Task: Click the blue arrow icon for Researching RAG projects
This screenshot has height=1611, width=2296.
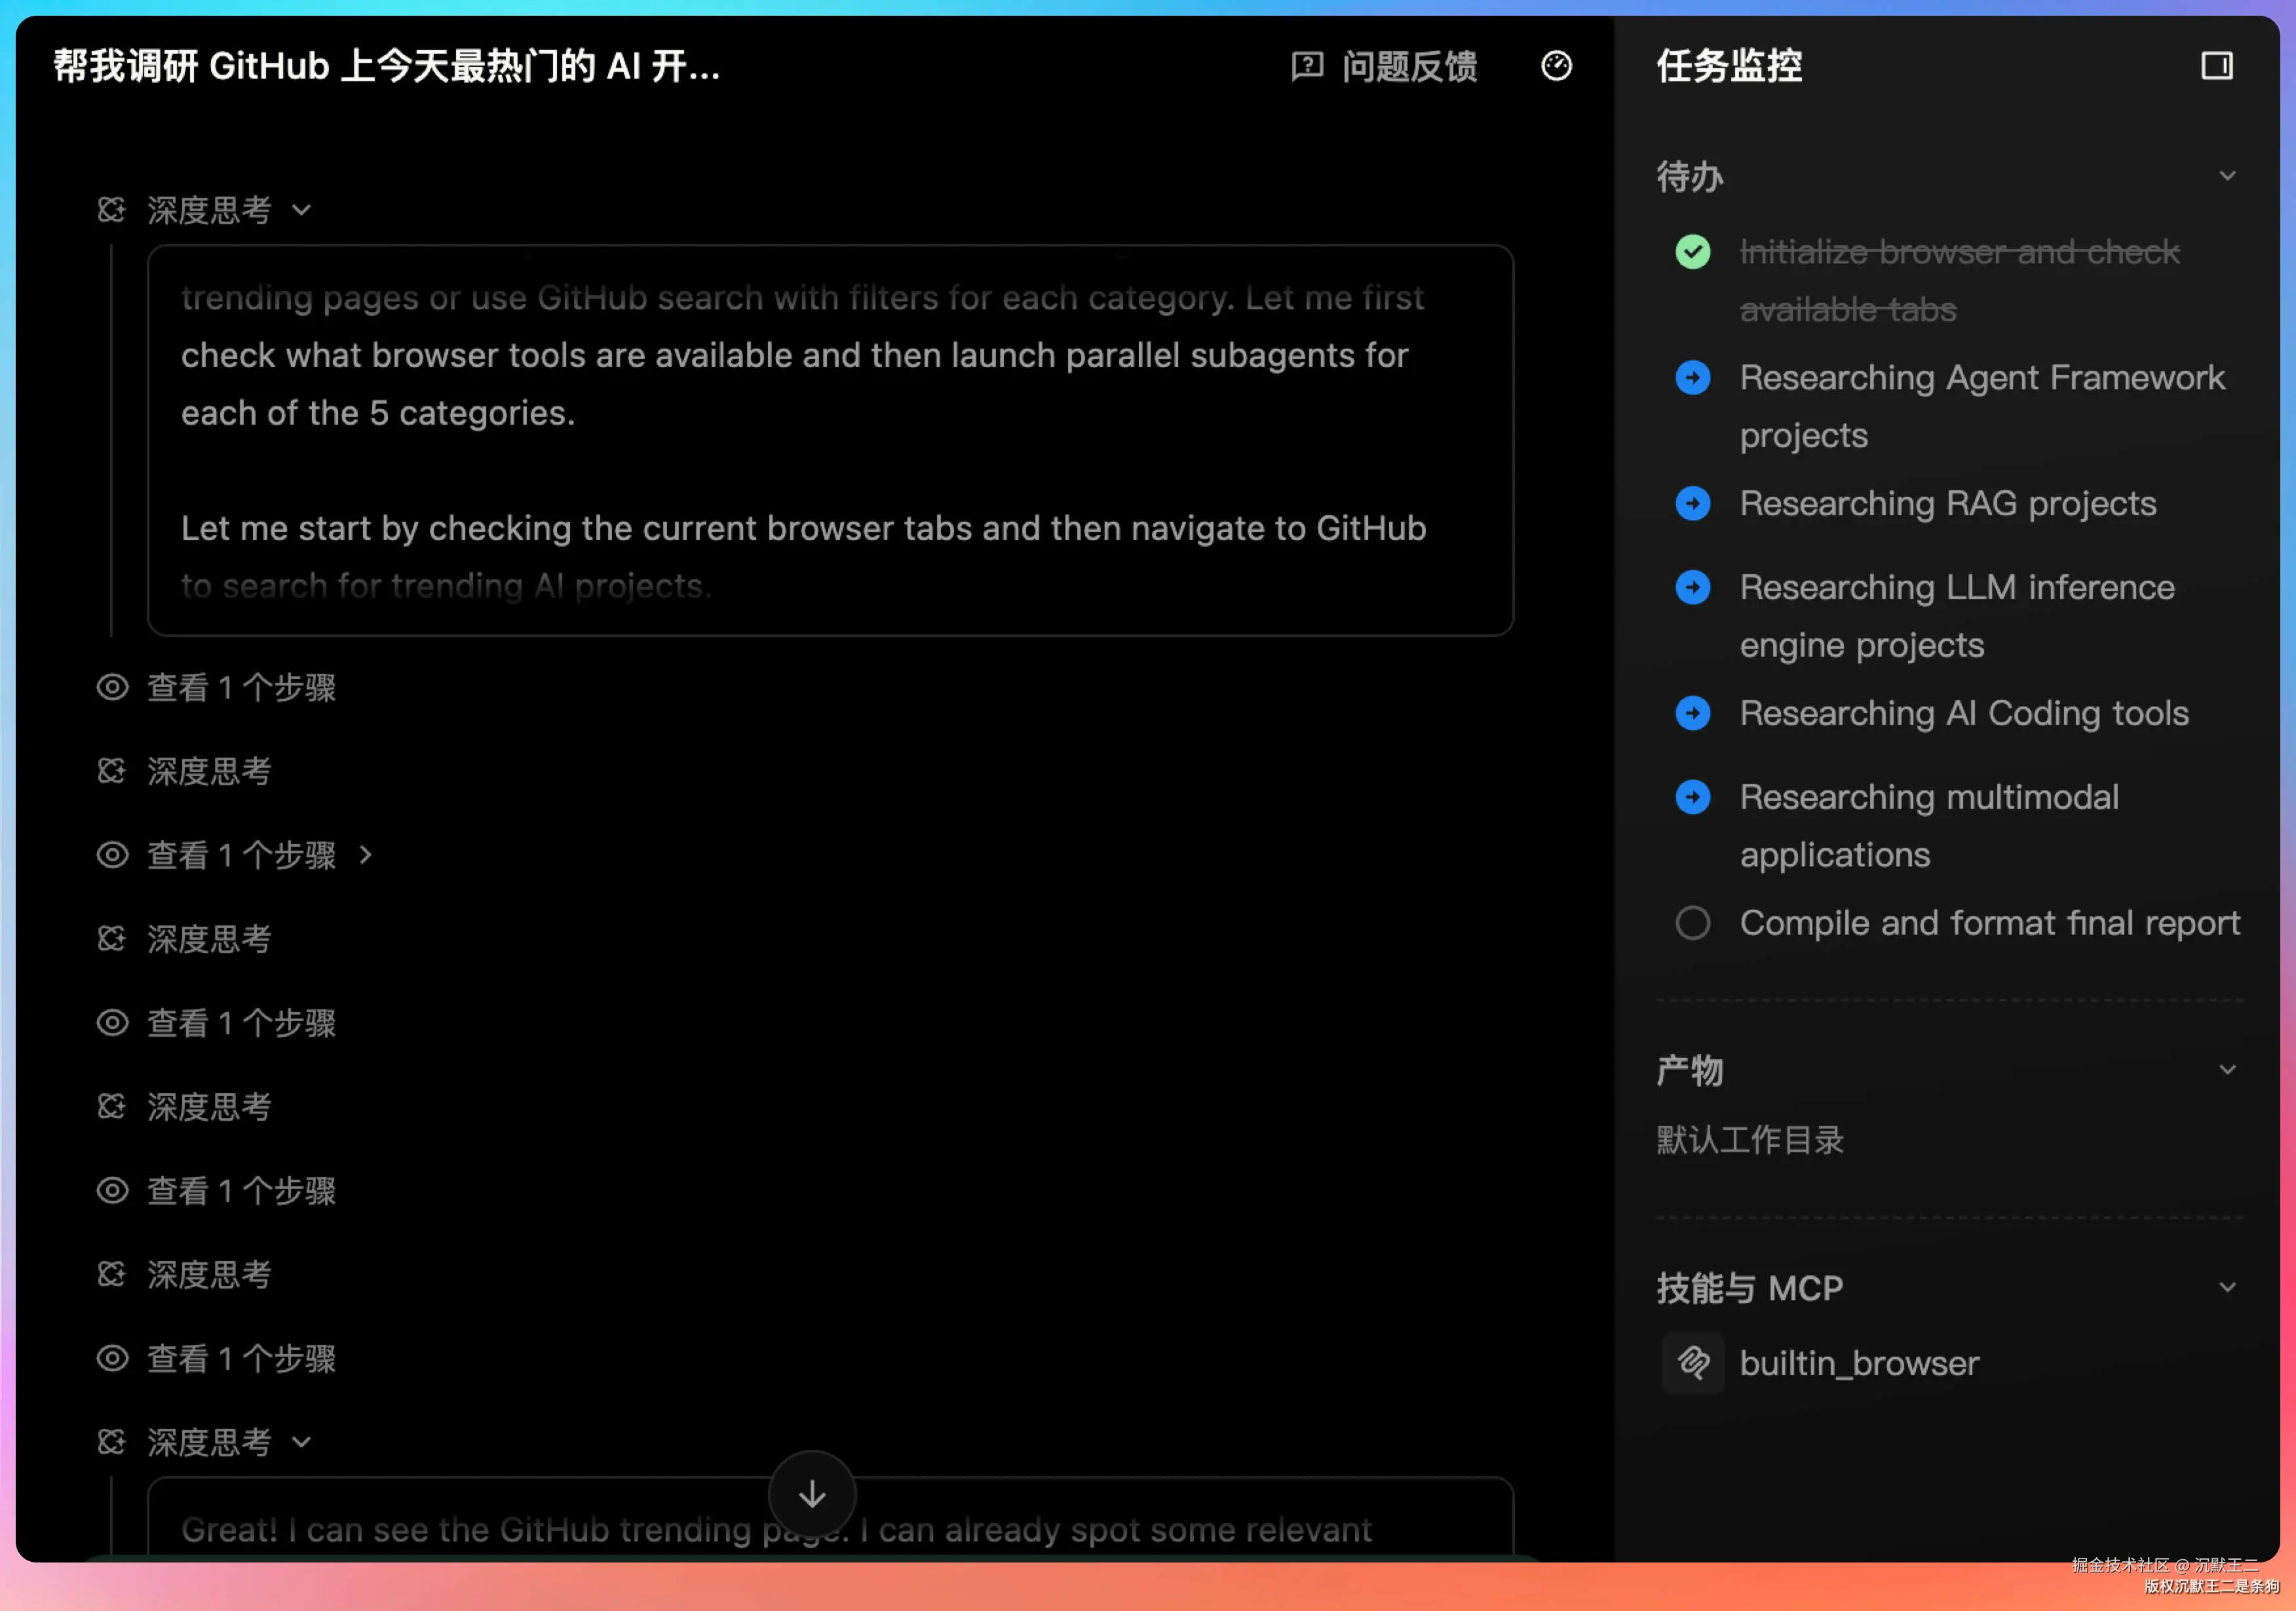Action: 1692,504
